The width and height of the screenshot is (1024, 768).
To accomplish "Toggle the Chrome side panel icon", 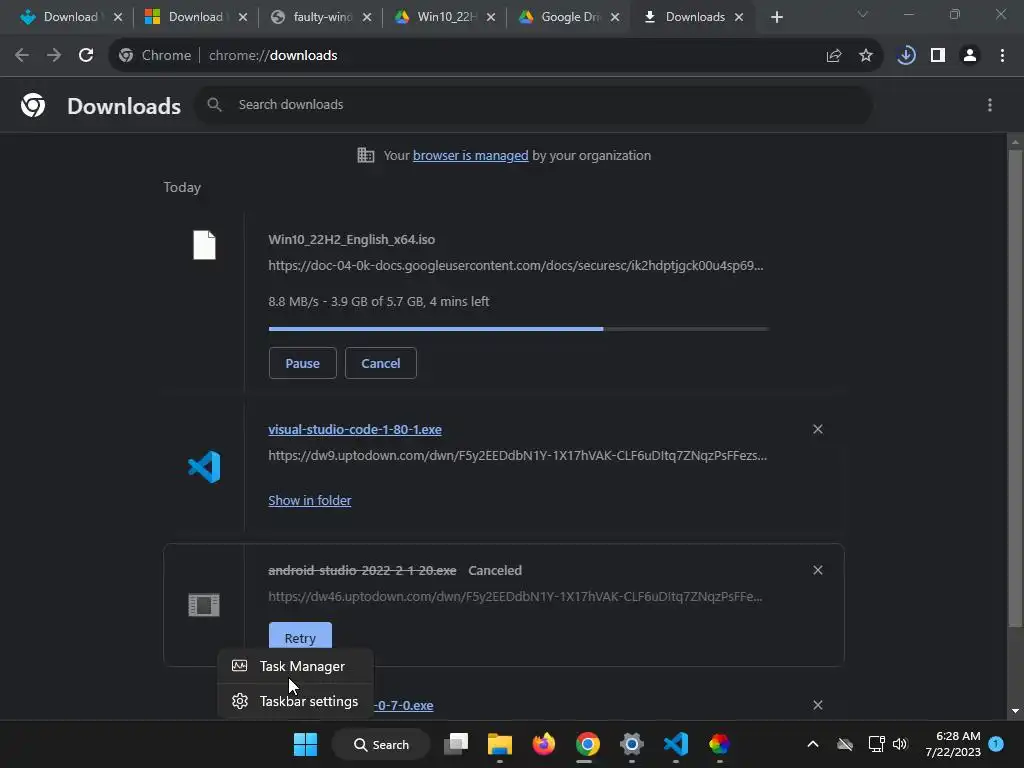I will (x=938, y=56).
